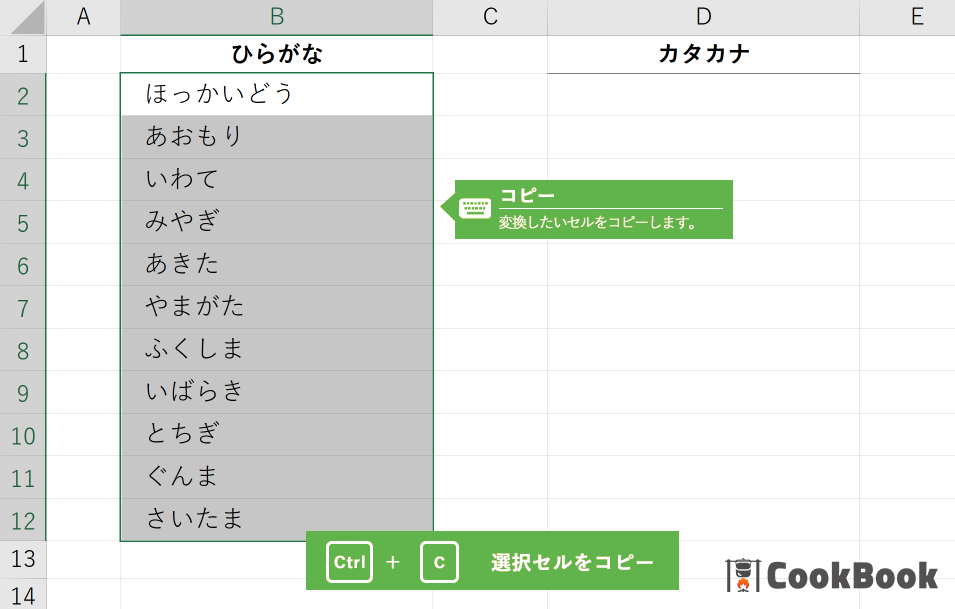Image resolution: width=955 pixels, height=609 pixels.
Task: Click the カタカナ header cell
Action: 703,54
